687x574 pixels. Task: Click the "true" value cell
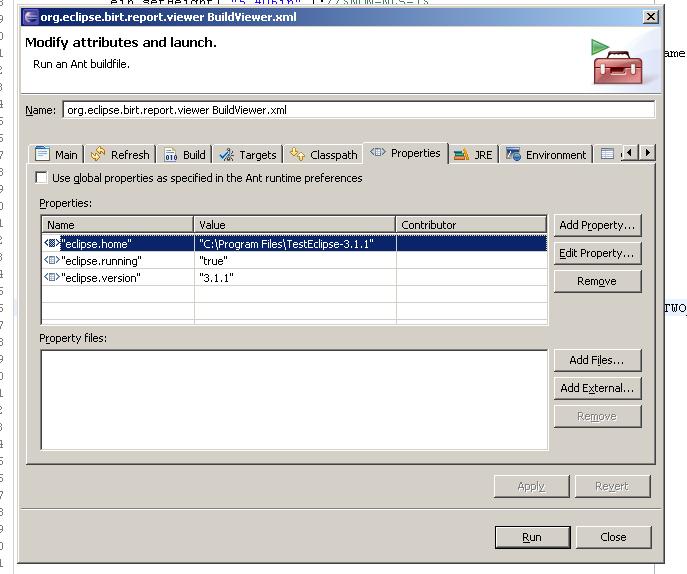coord(295,261)
